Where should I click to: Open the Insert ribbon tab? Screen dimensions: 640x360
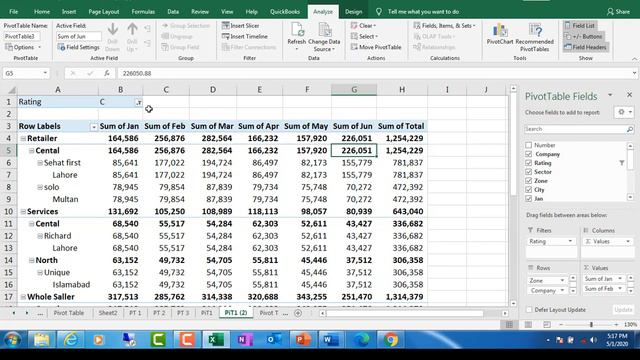pos(69,12)
